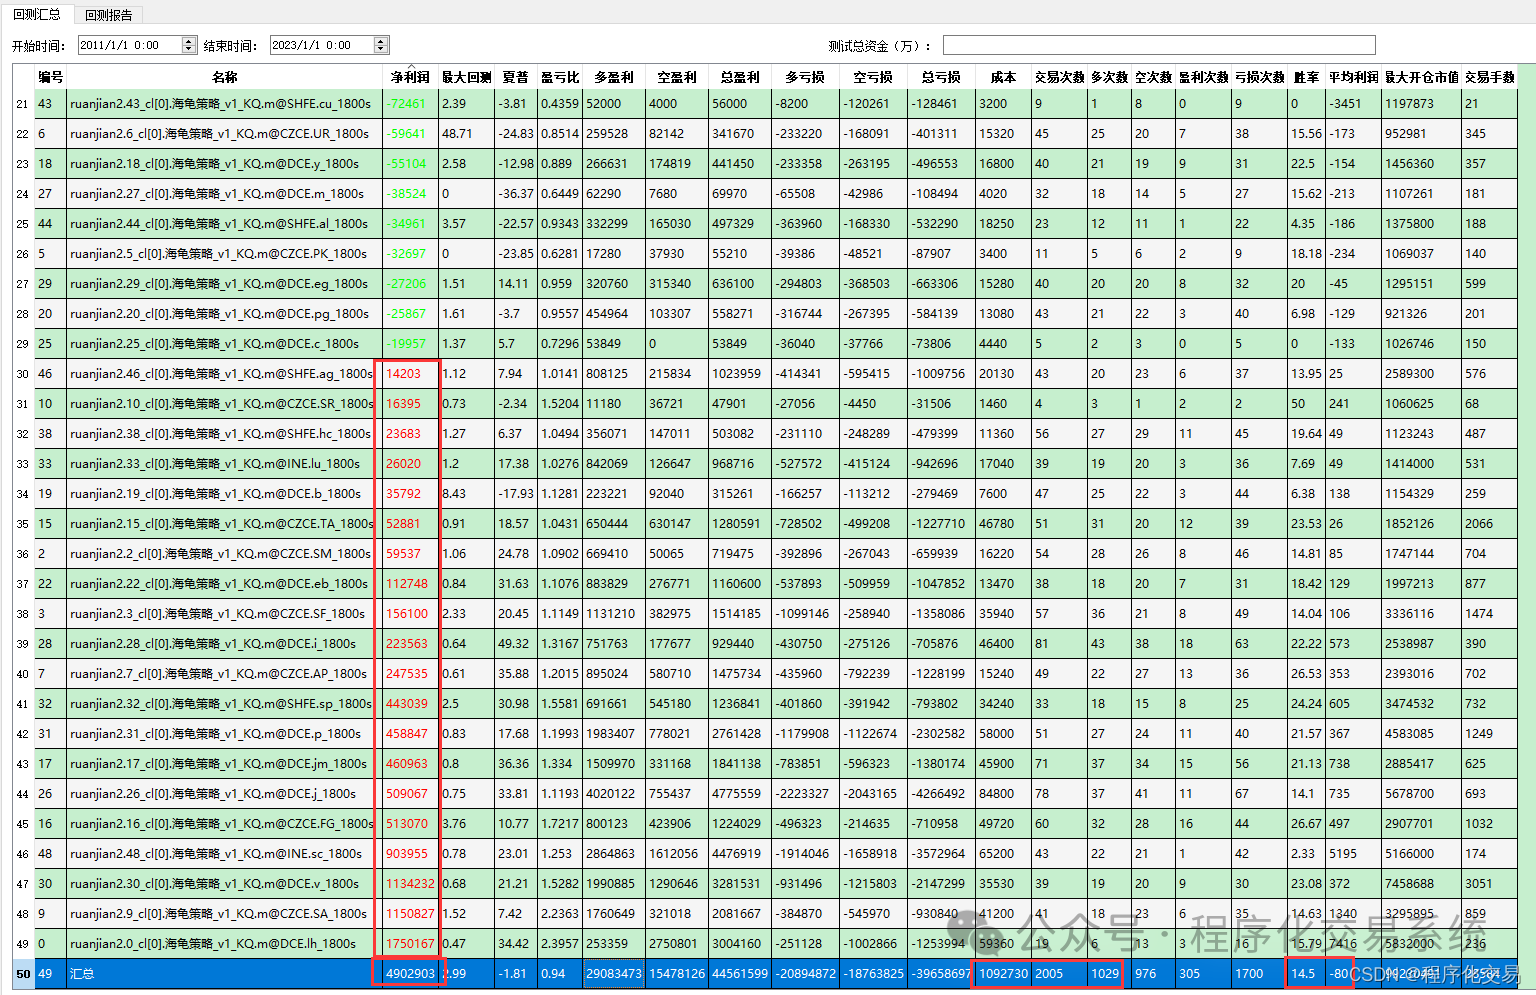Sort by the 编号 column header

pos(51,77)
